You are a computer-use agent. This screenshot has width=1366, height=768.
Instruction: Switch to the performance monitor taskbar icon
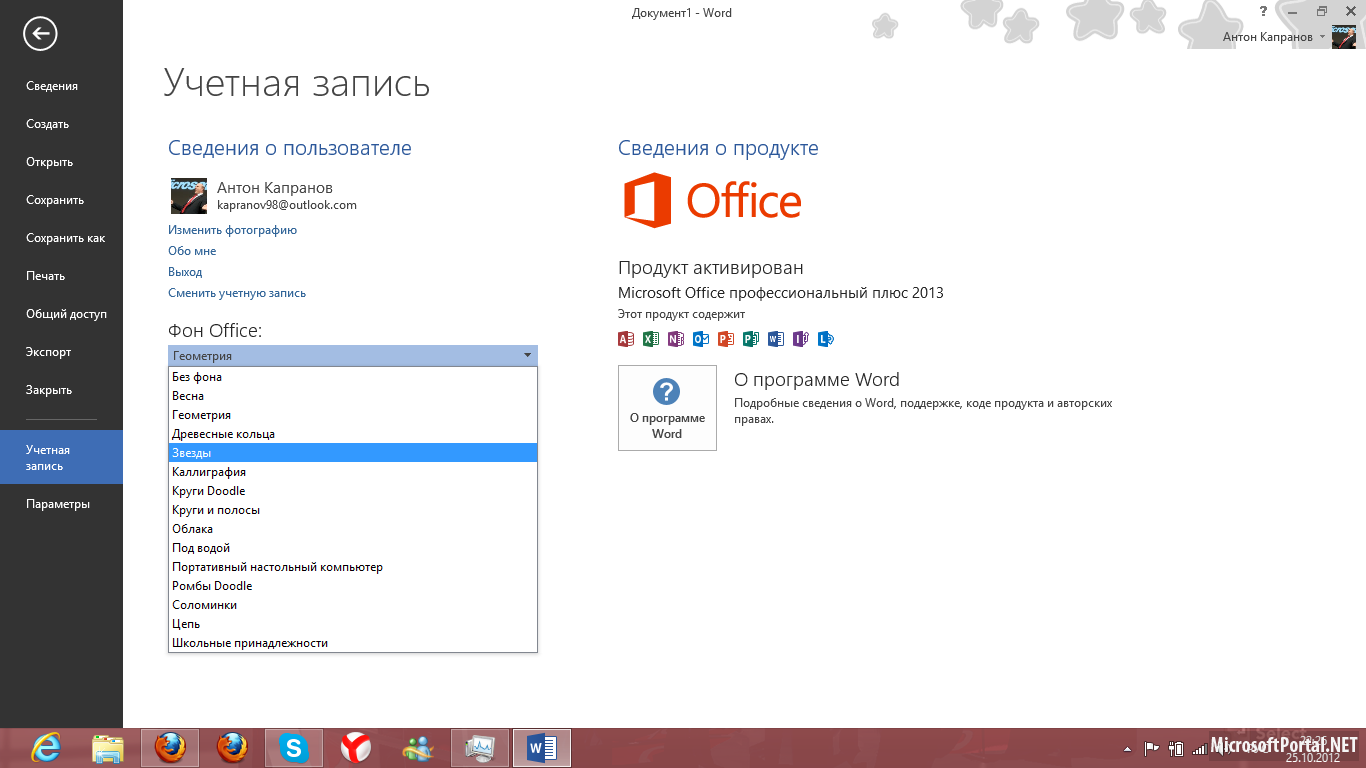tap(480, 747)
